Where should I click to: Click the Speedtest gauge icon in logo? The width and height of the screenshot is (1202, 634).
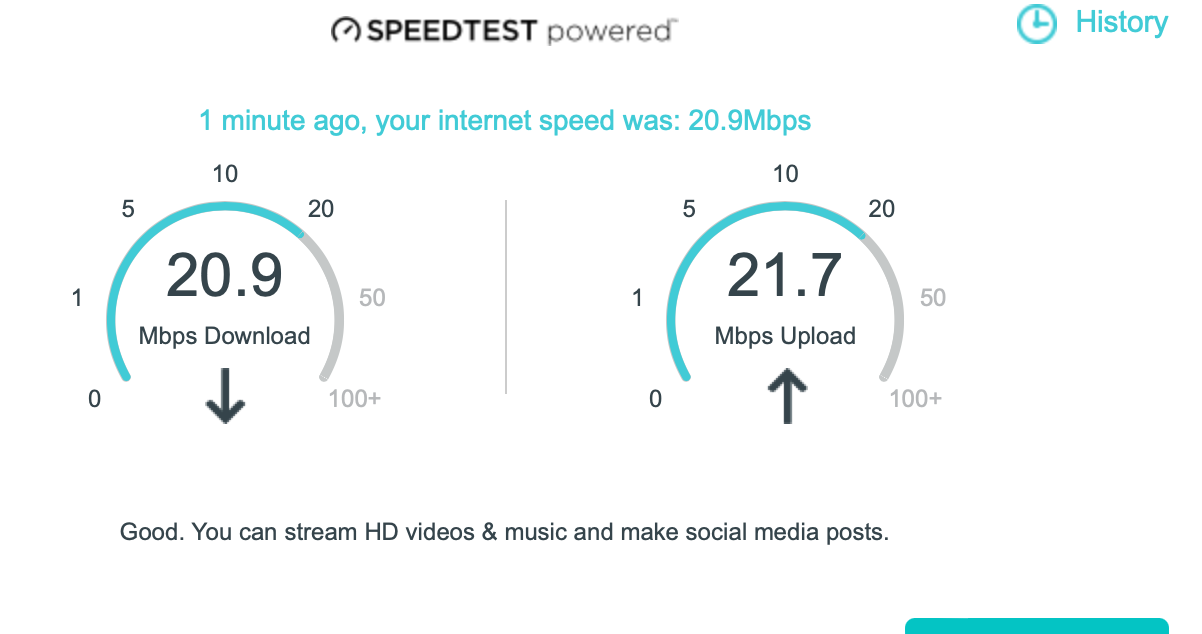coord(346,31)
